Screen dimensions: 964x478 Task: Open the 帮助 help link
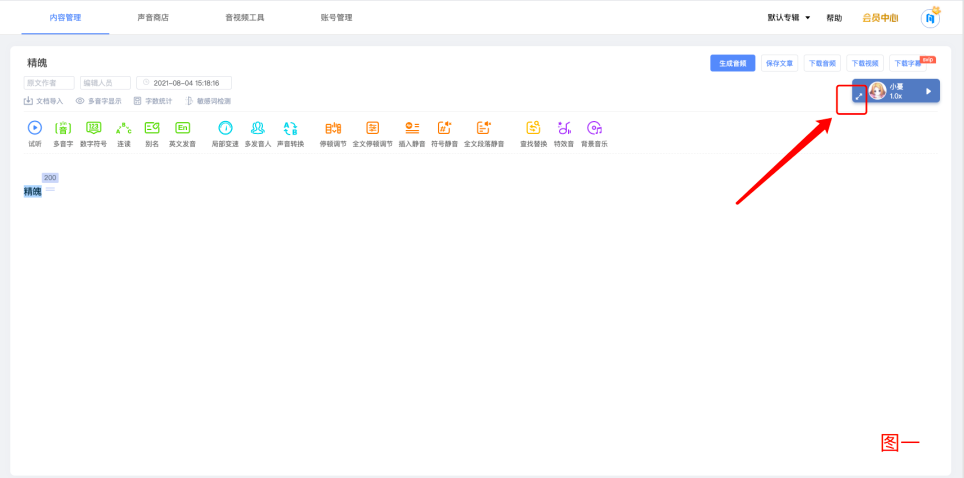point(834,18)
